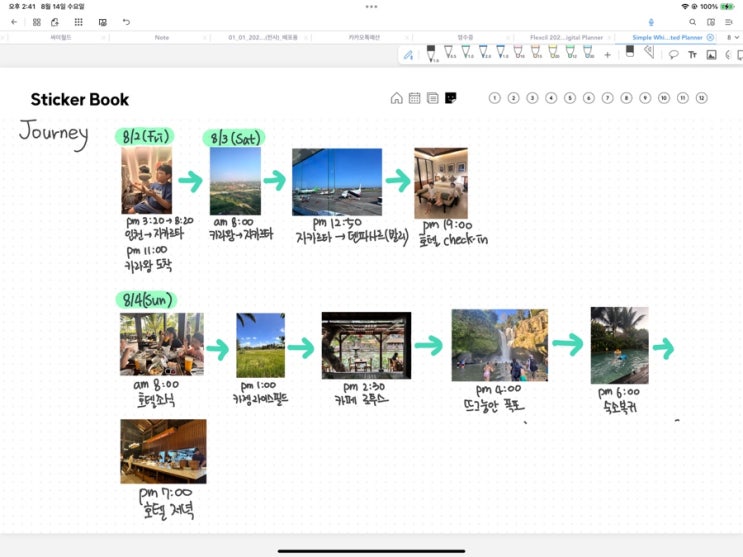Image resolution: width=743 pixels, height=557 pixels.
Task: Start audio recording with the microphone icon
Action: point(651,22)
